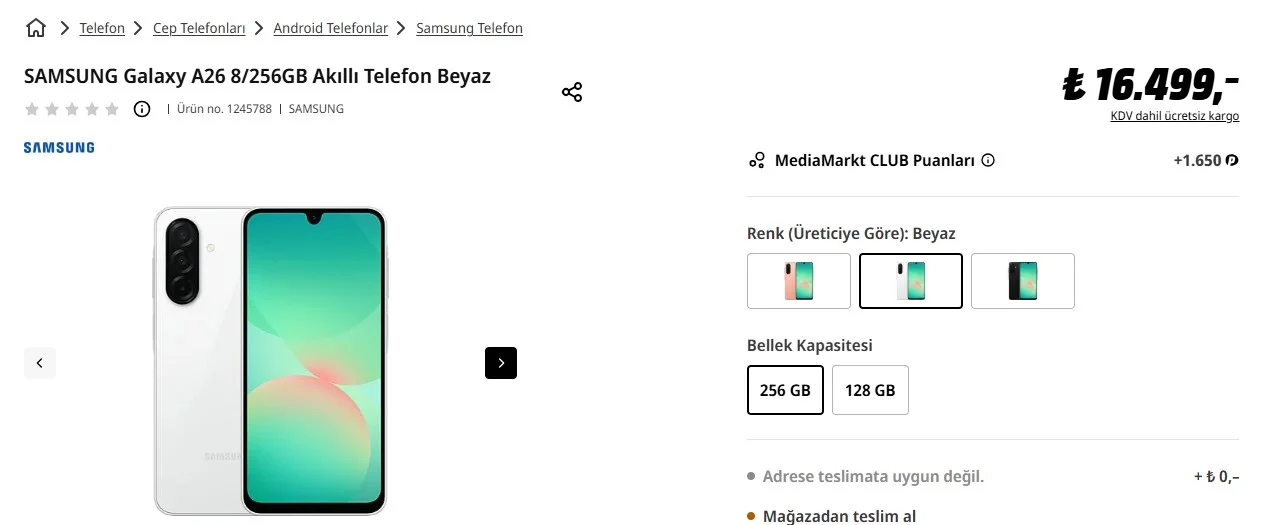Open Samsung Telefon breadcrumb link
1269x525 pixels.
tap(469, 28)
